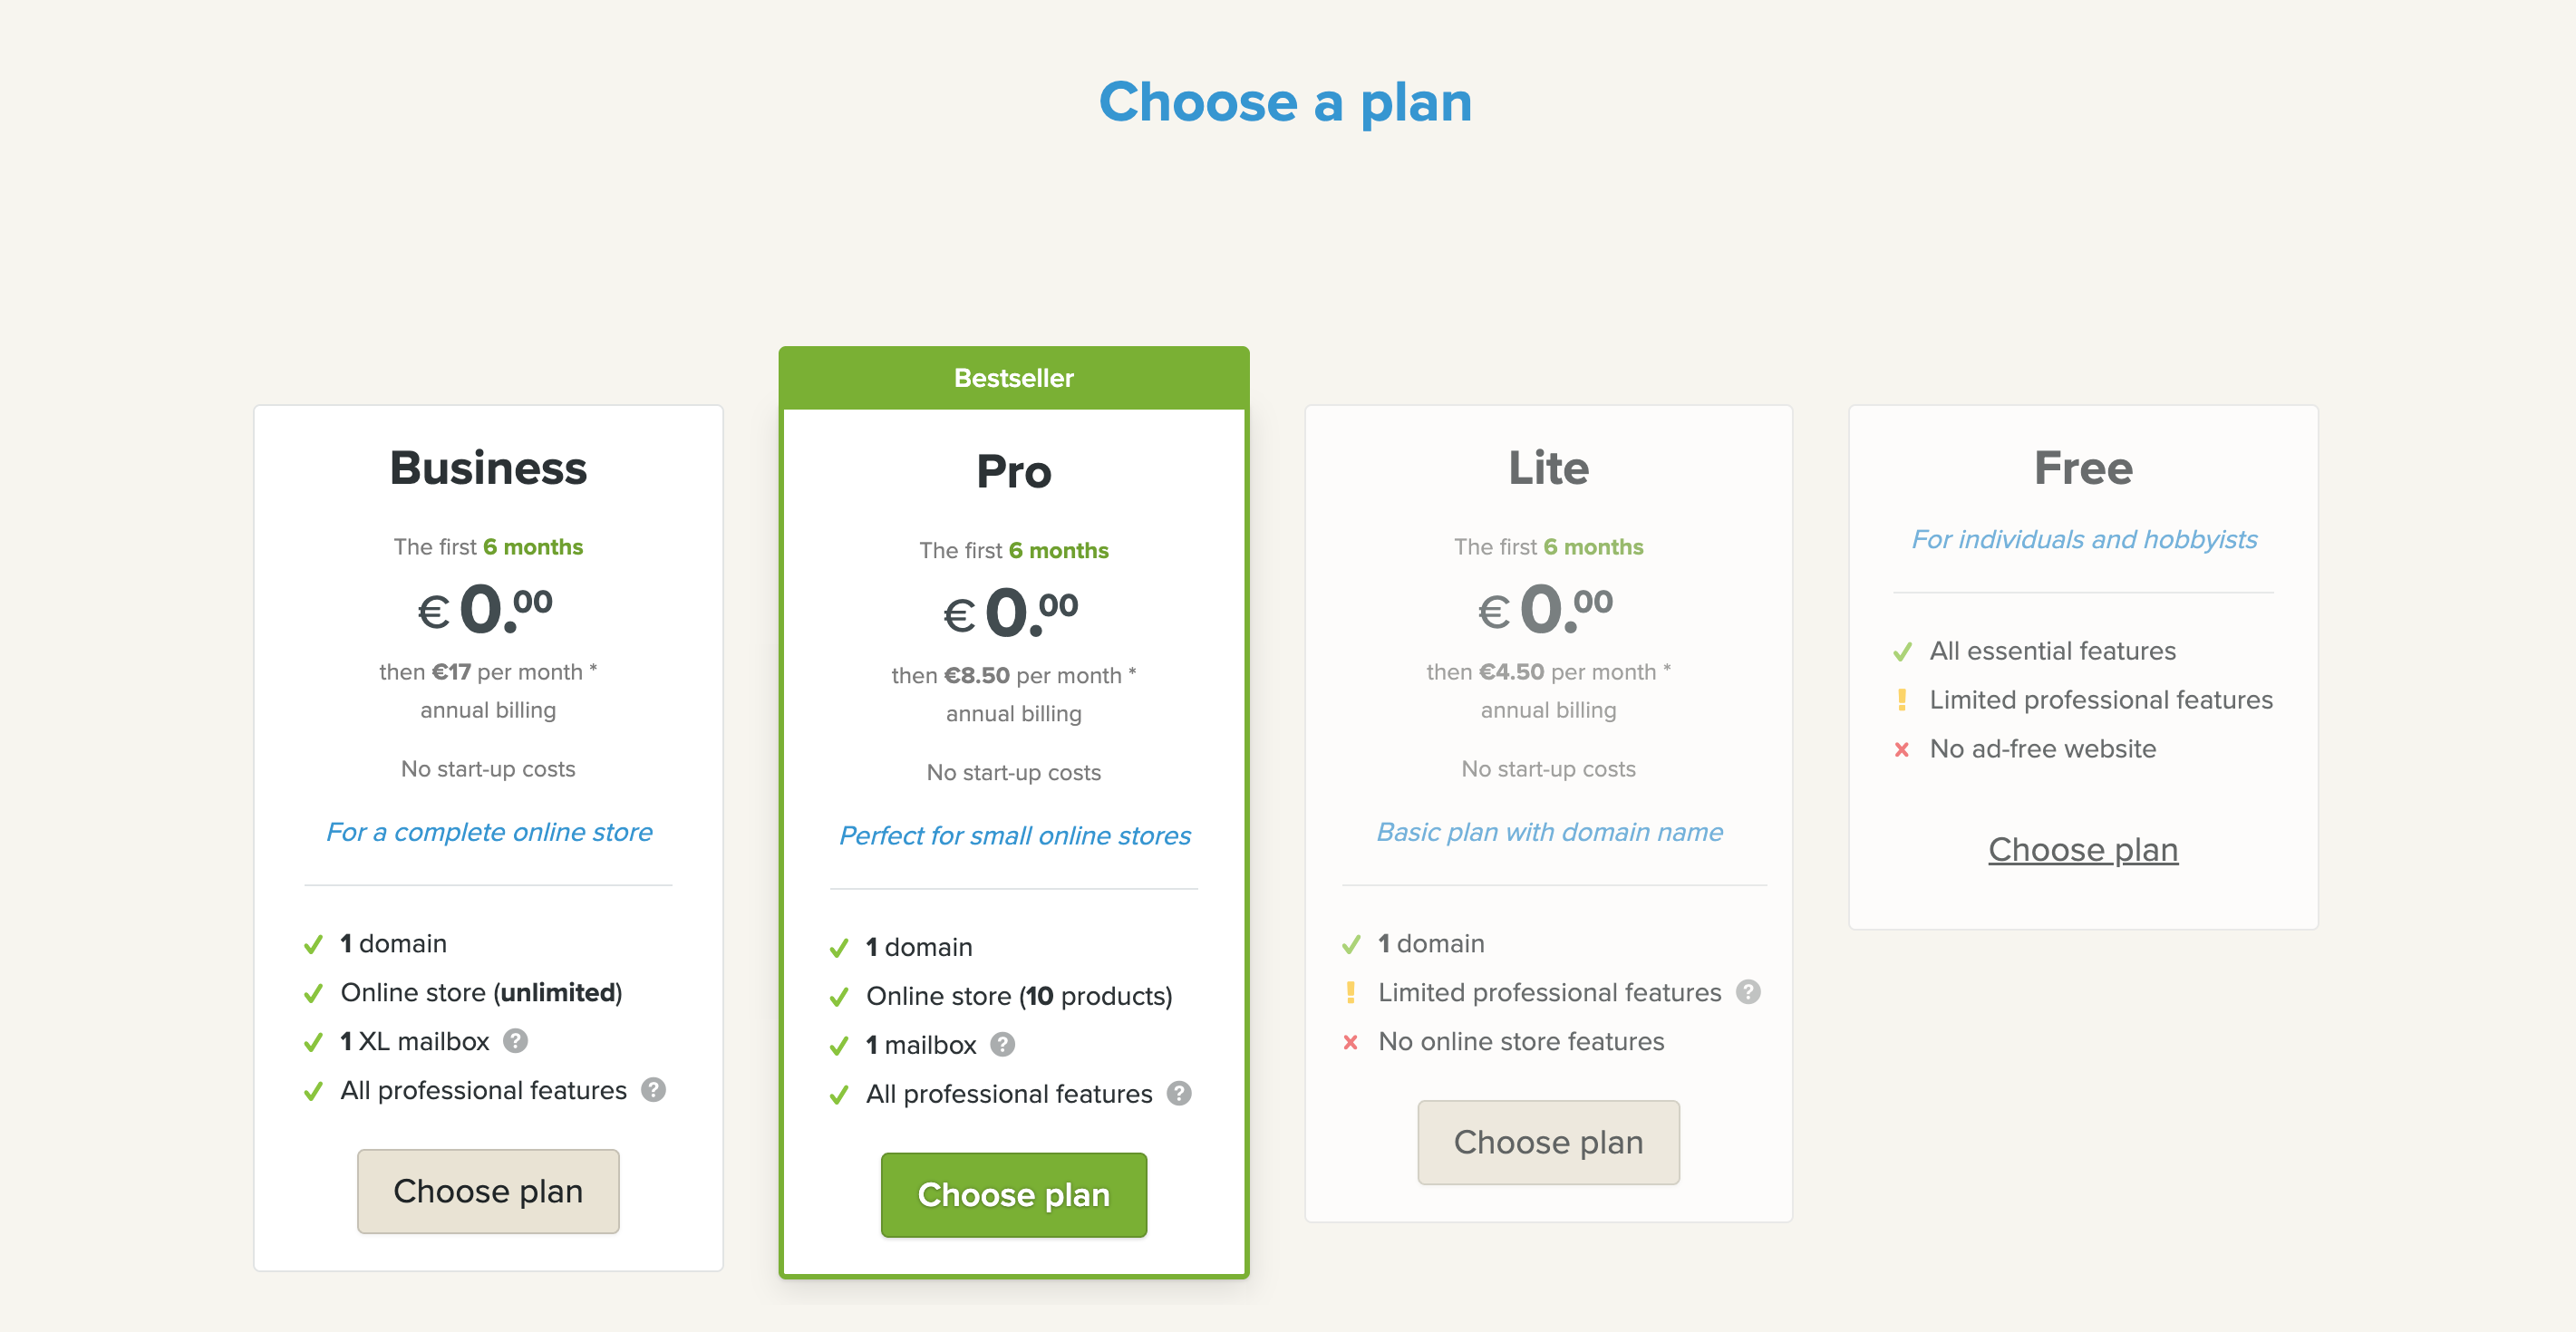The width and height of the screenshot is (2576, 1332).
Task: Open help for Pro all professional features
Action: (1178, 1094)
